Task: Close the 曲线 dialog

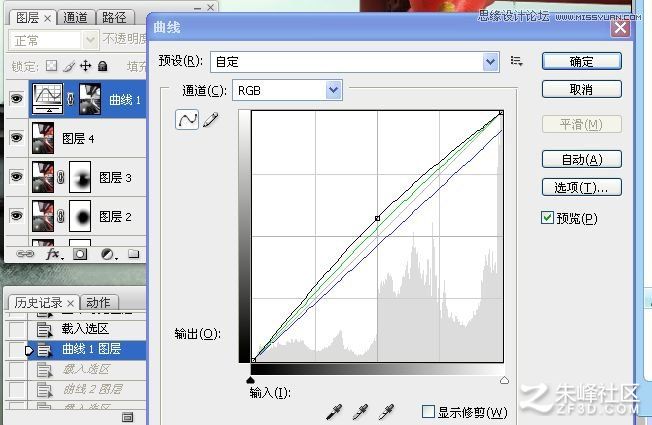Action: click(x=620, y=28)
